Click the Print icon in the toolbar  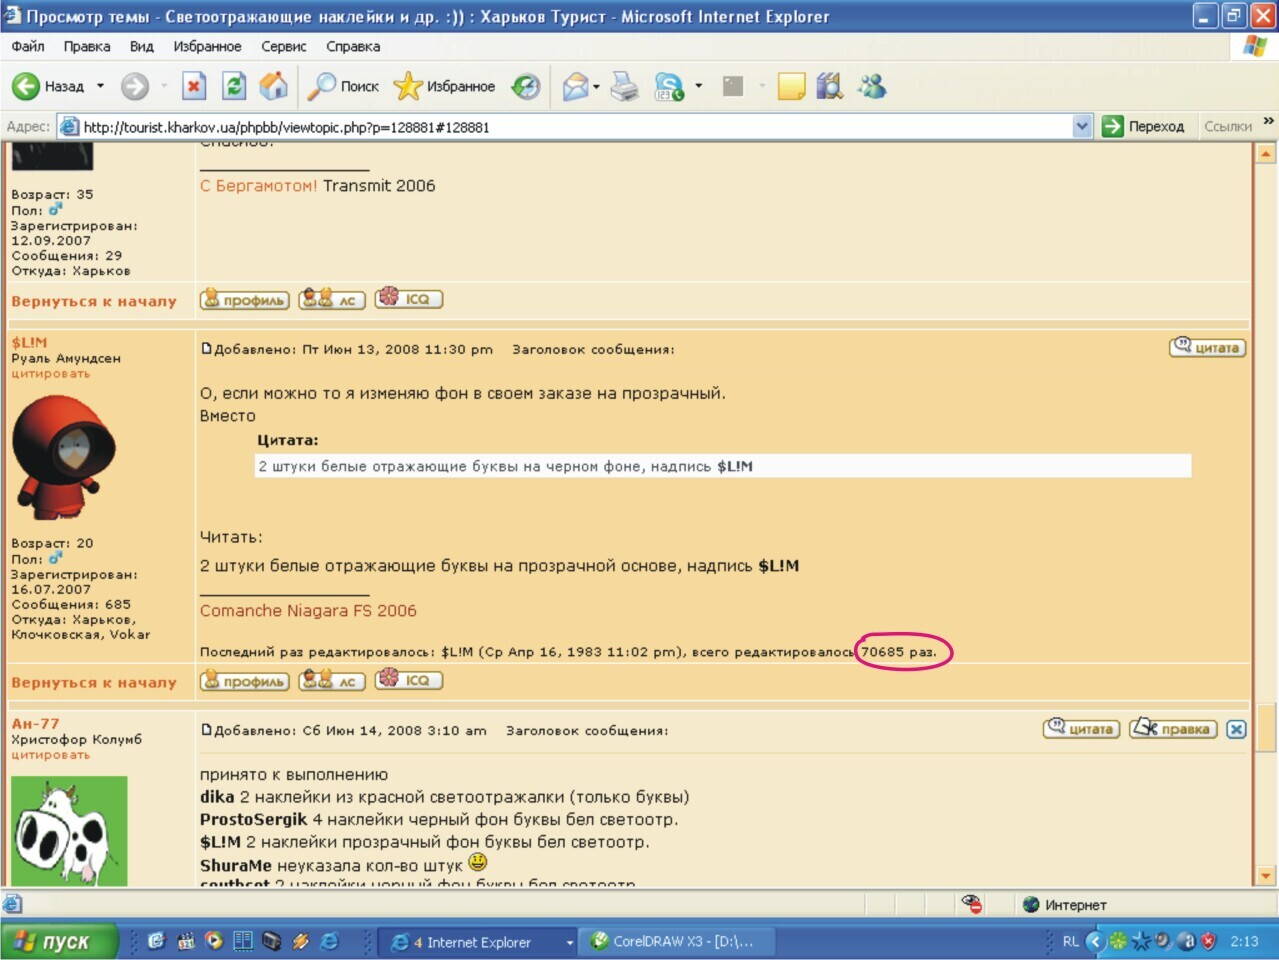[x=625, y=87]
